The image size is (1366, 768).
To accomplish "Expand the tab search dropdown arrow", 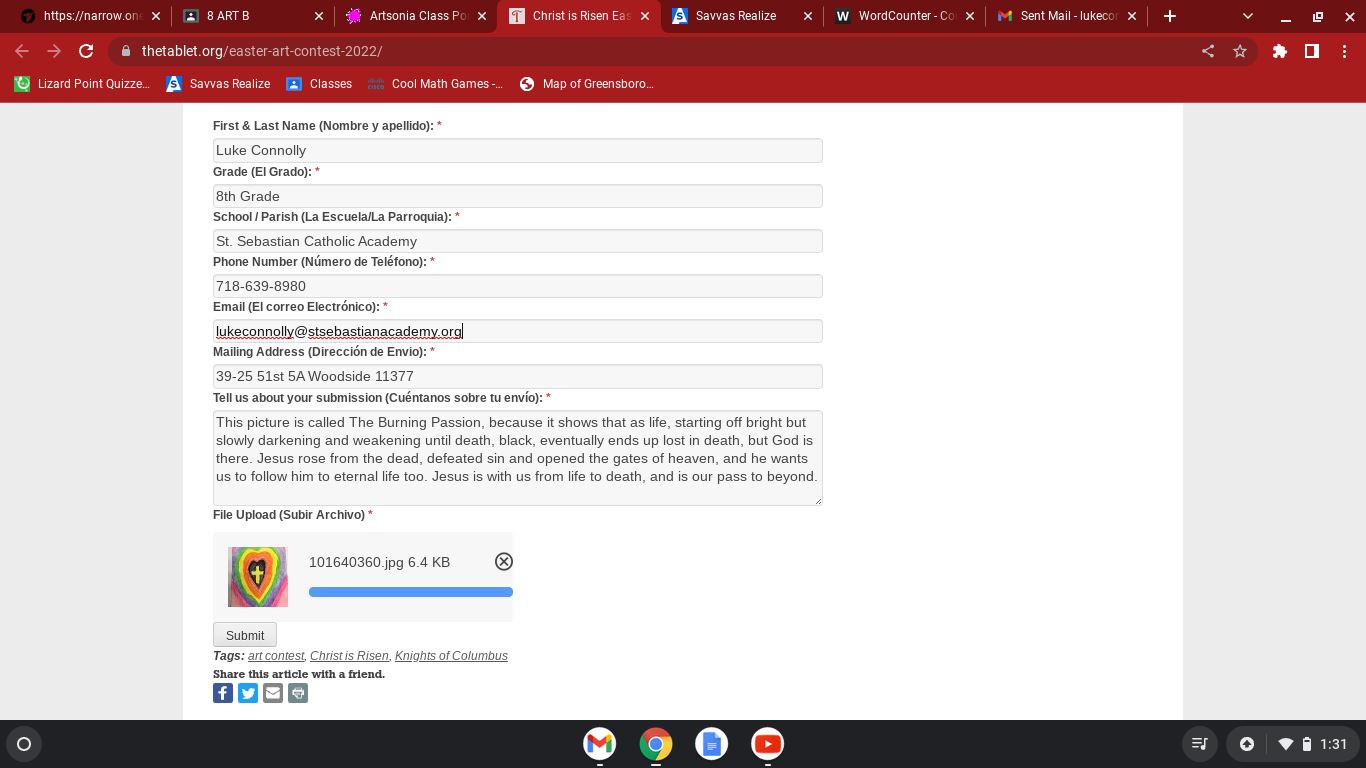I will [x=1247, y=16].
